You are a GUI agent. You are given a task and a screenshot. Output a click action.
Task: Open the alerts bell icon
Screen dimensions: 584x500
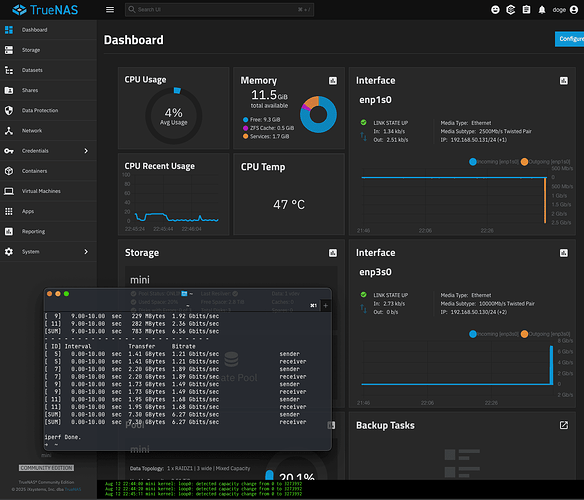[x=542, y=10]
